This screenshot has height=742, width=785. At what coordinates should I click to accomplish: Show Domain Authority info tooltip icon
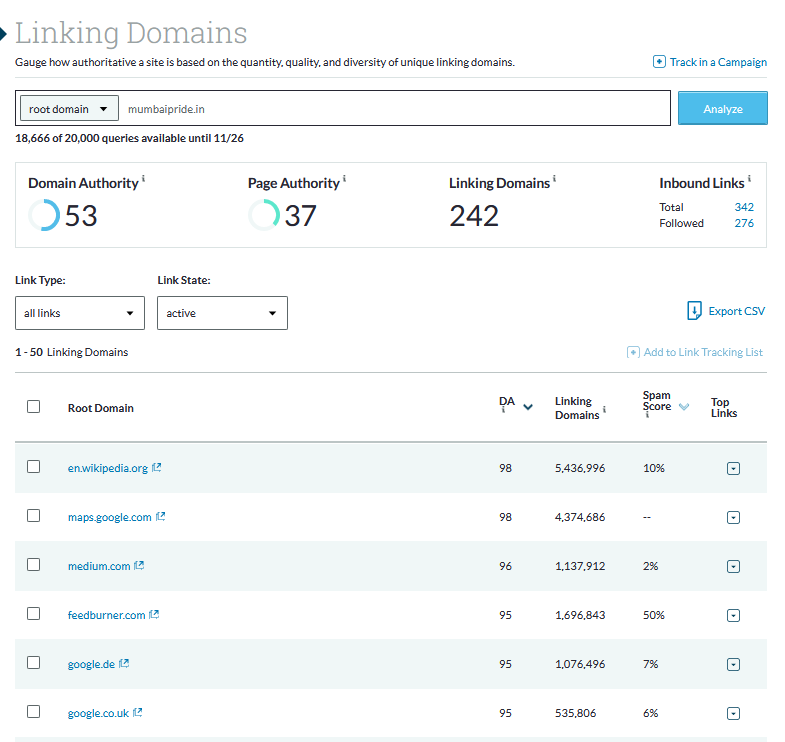[143, 178]
